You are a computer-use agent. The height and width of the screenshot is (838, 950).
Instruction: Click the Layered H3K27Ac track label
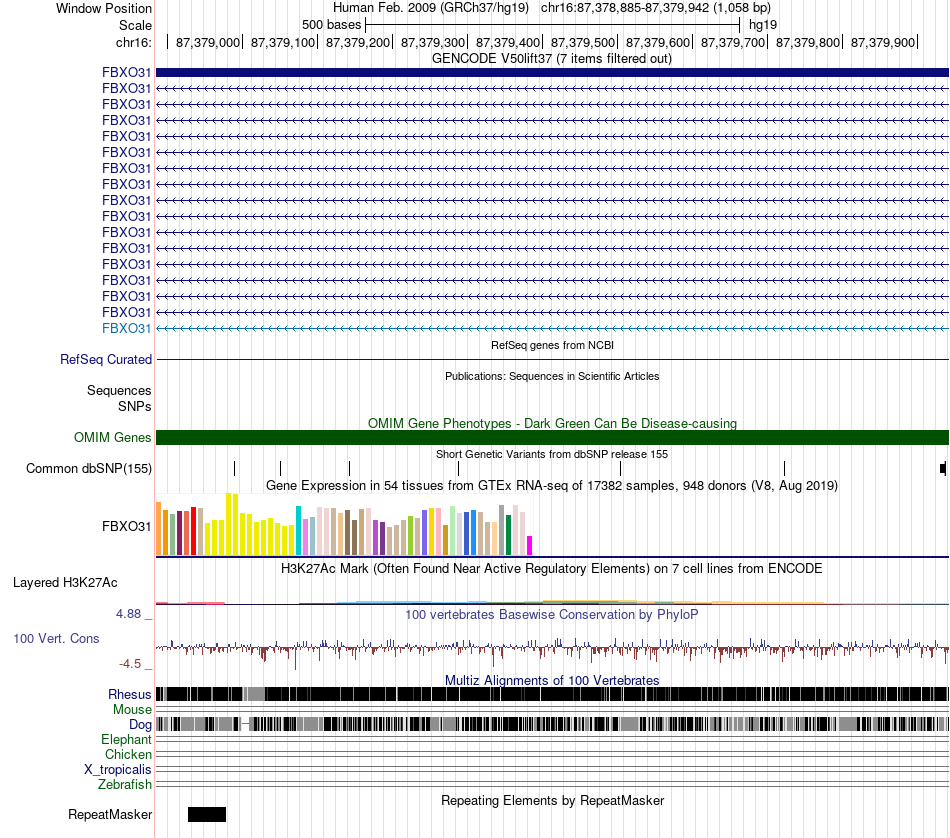(65, 583)
